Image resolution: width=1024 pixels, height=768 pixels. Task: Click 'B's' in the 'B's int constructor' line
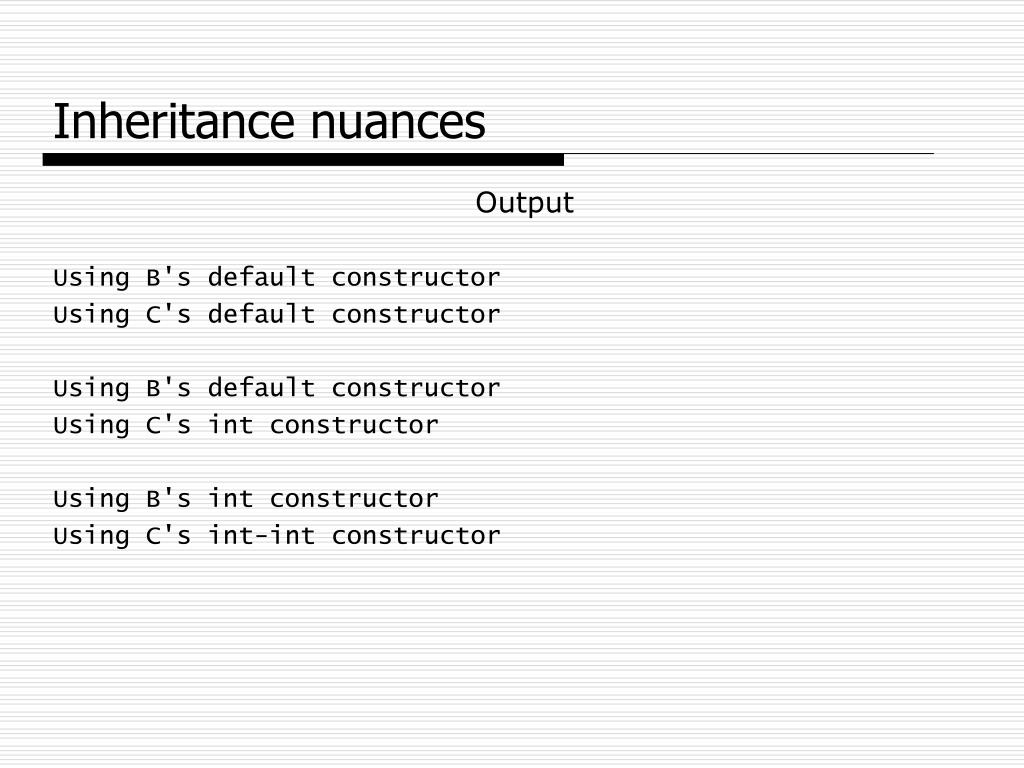click(x=168, y=499)
